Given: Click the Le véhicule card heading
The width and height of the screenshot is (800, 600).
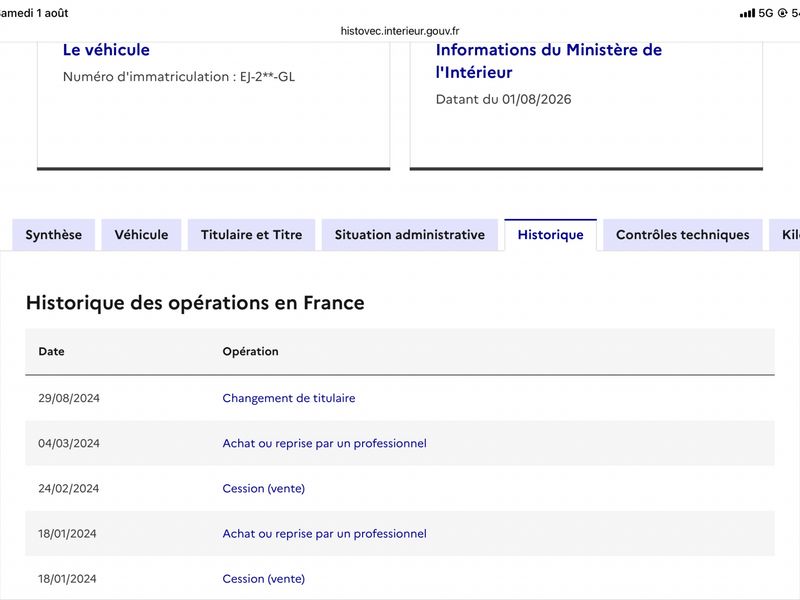Looking at the screenshot, I should [106, 49].
